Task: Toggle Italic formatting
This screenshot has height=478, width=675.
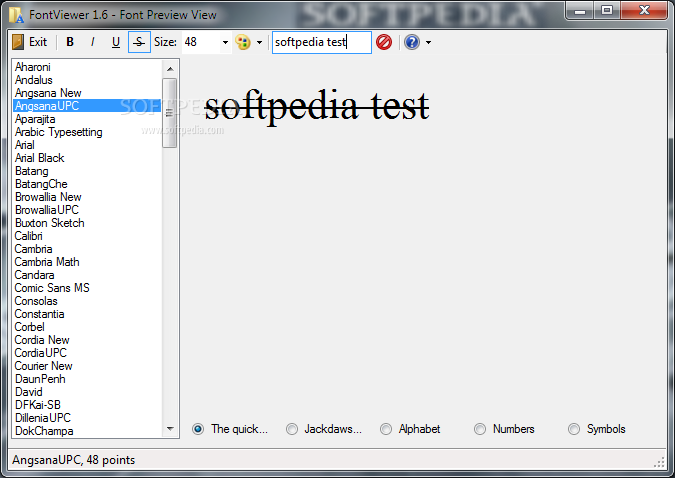Action: (93, 42)
